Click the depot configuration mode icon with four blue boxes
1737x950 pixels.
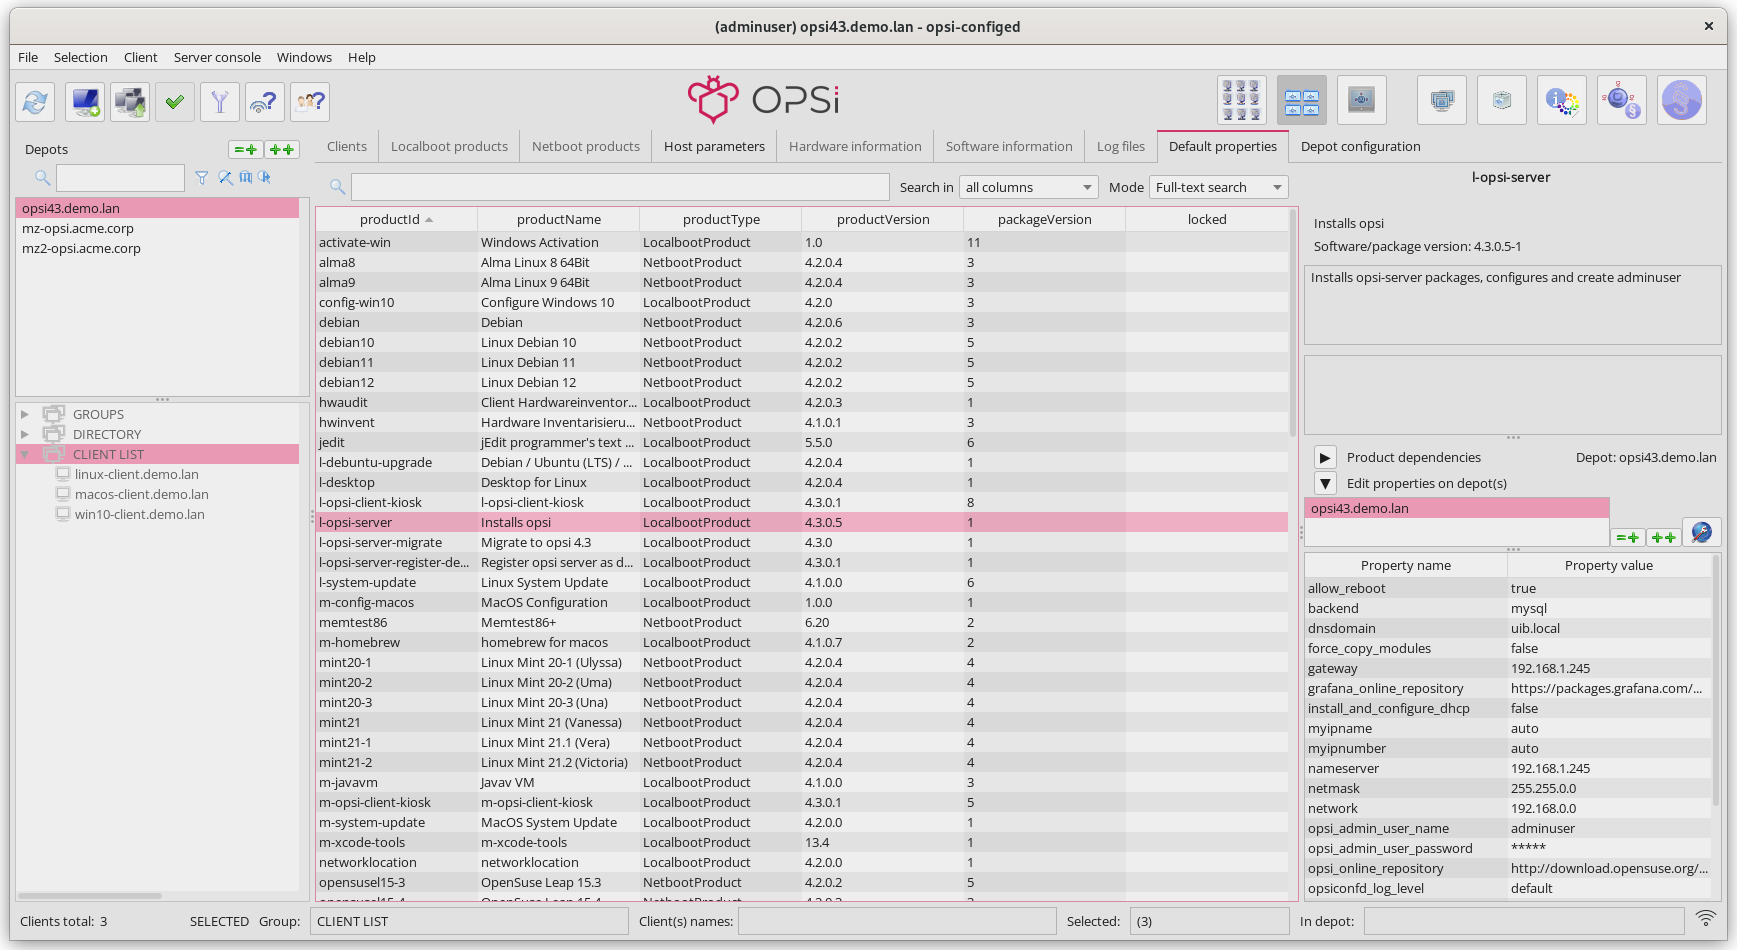1302,100
